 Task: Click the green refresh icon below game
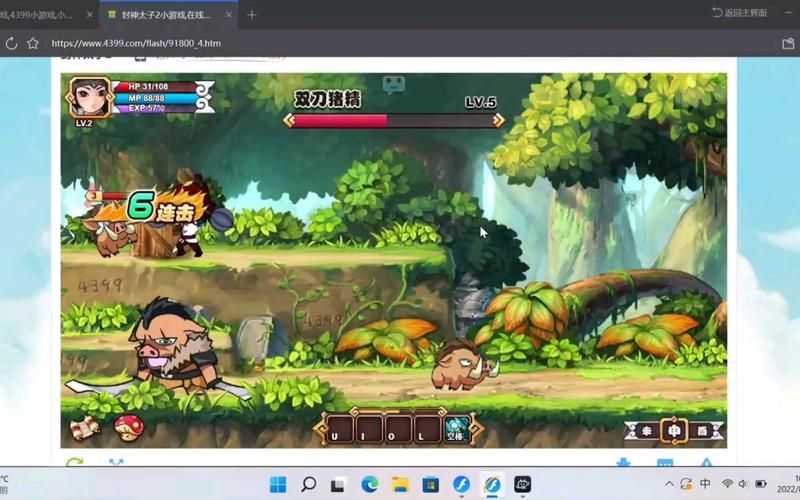click(74, 463)
